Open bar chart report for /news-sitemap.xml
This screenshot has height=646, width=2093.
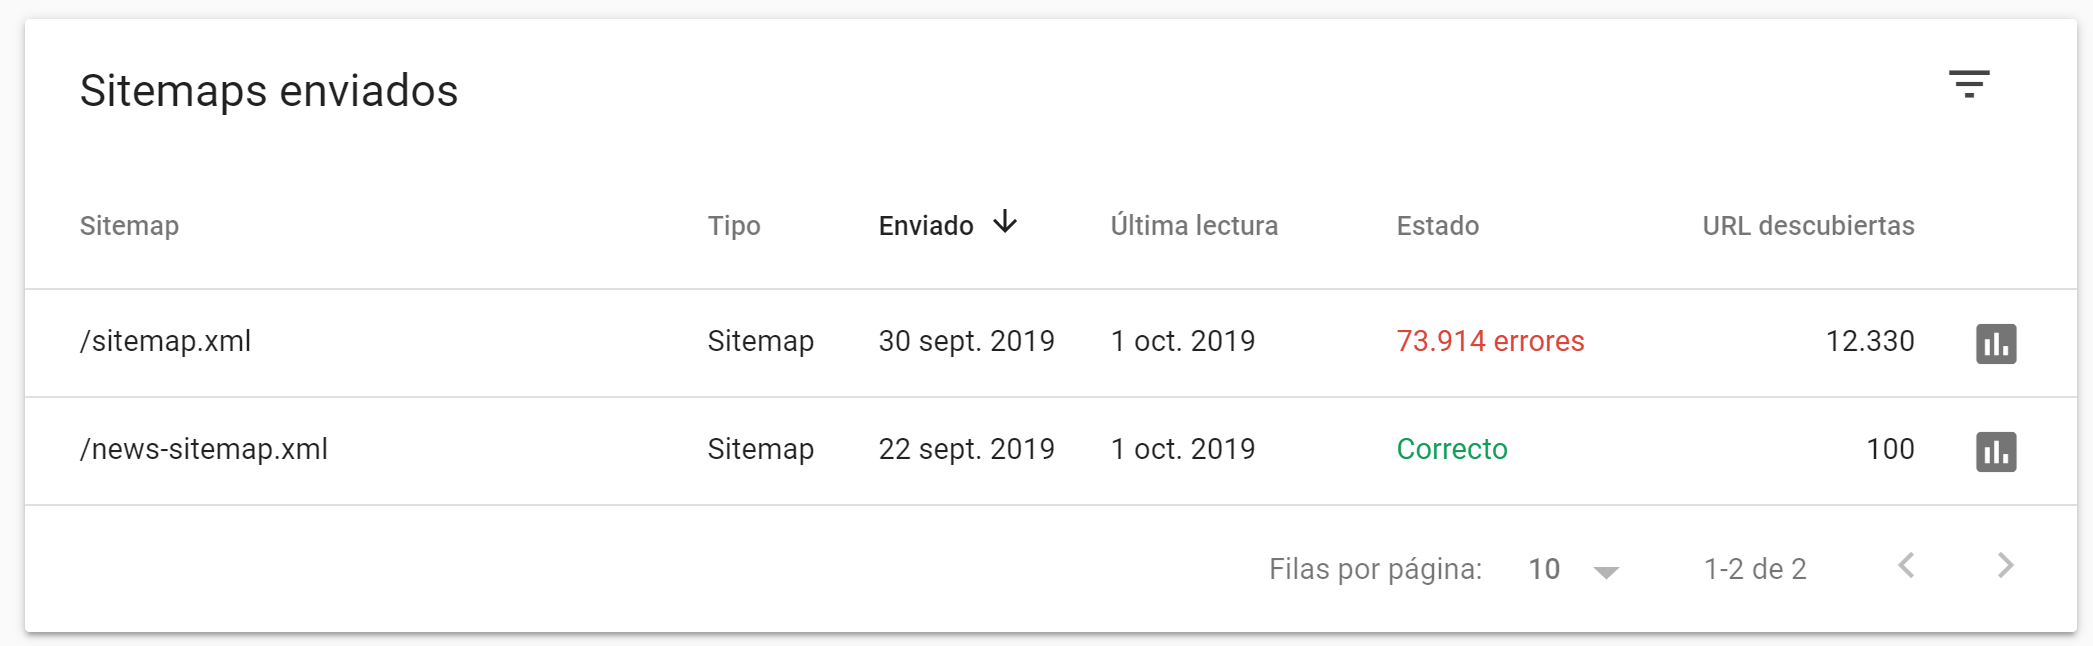click(1996, 451)
